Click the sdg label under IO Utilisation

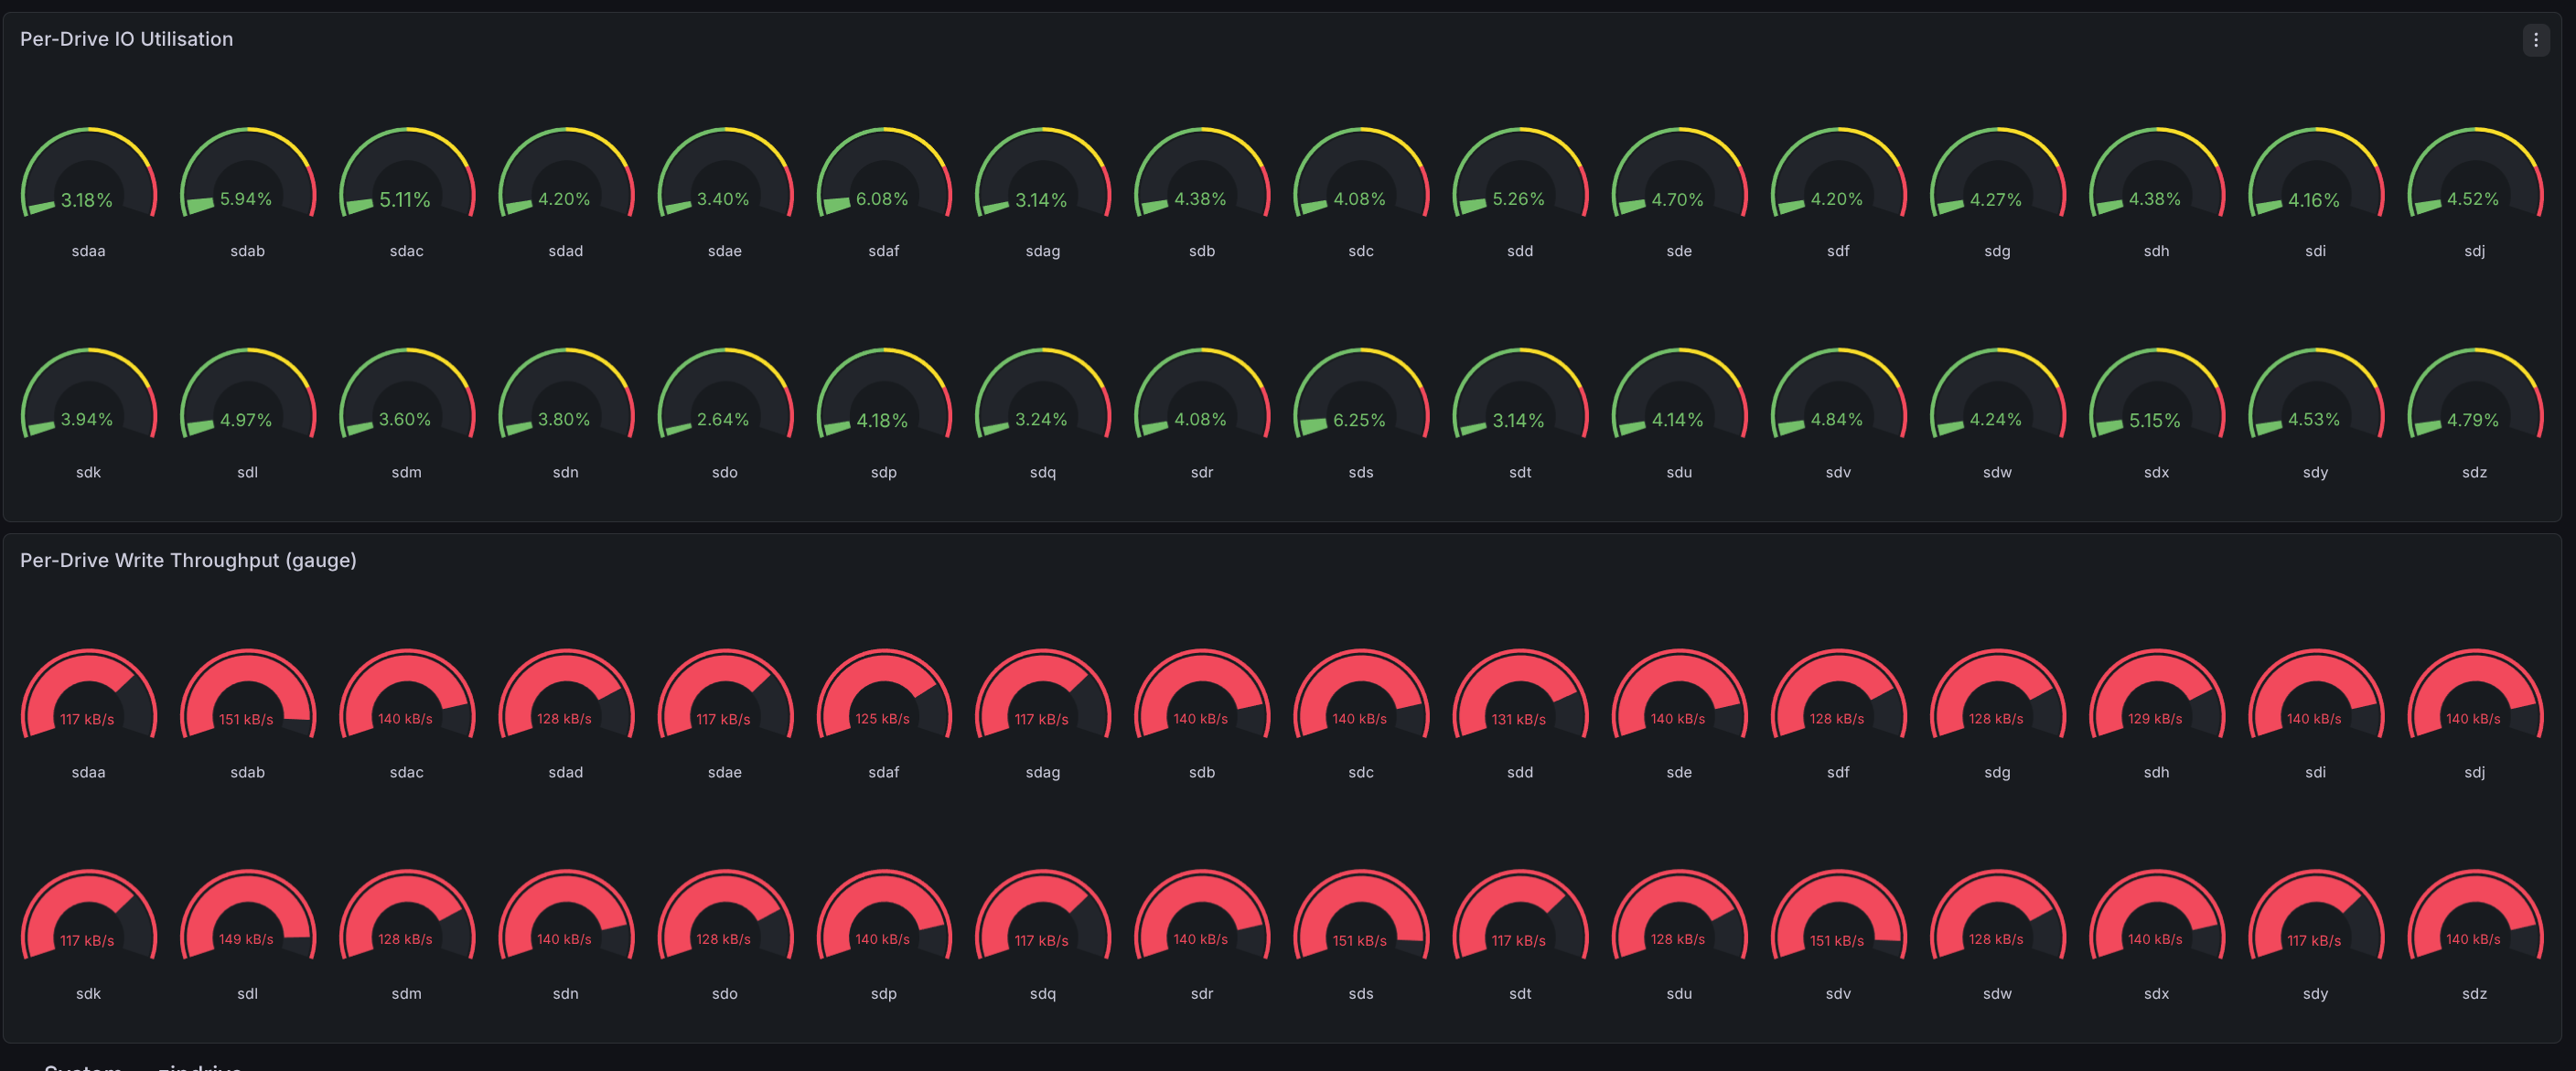click(x=1997, y=251)
